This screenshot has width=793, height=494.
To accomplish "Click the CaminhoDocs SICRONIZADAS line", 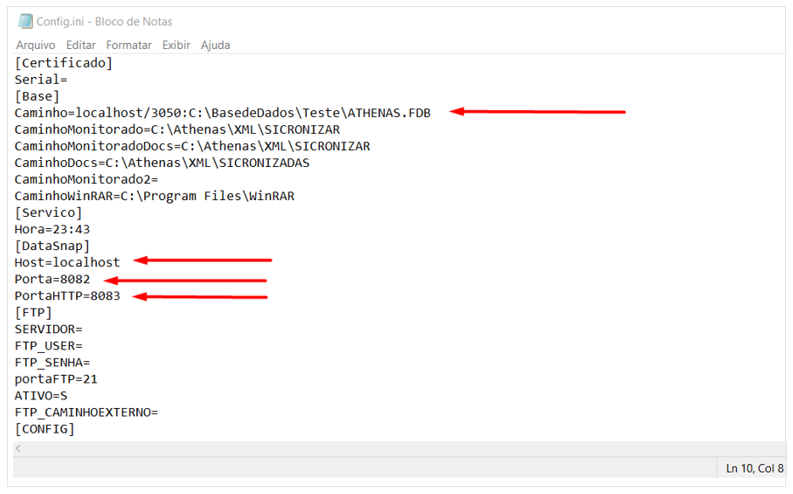I will (x=162, y=163).
